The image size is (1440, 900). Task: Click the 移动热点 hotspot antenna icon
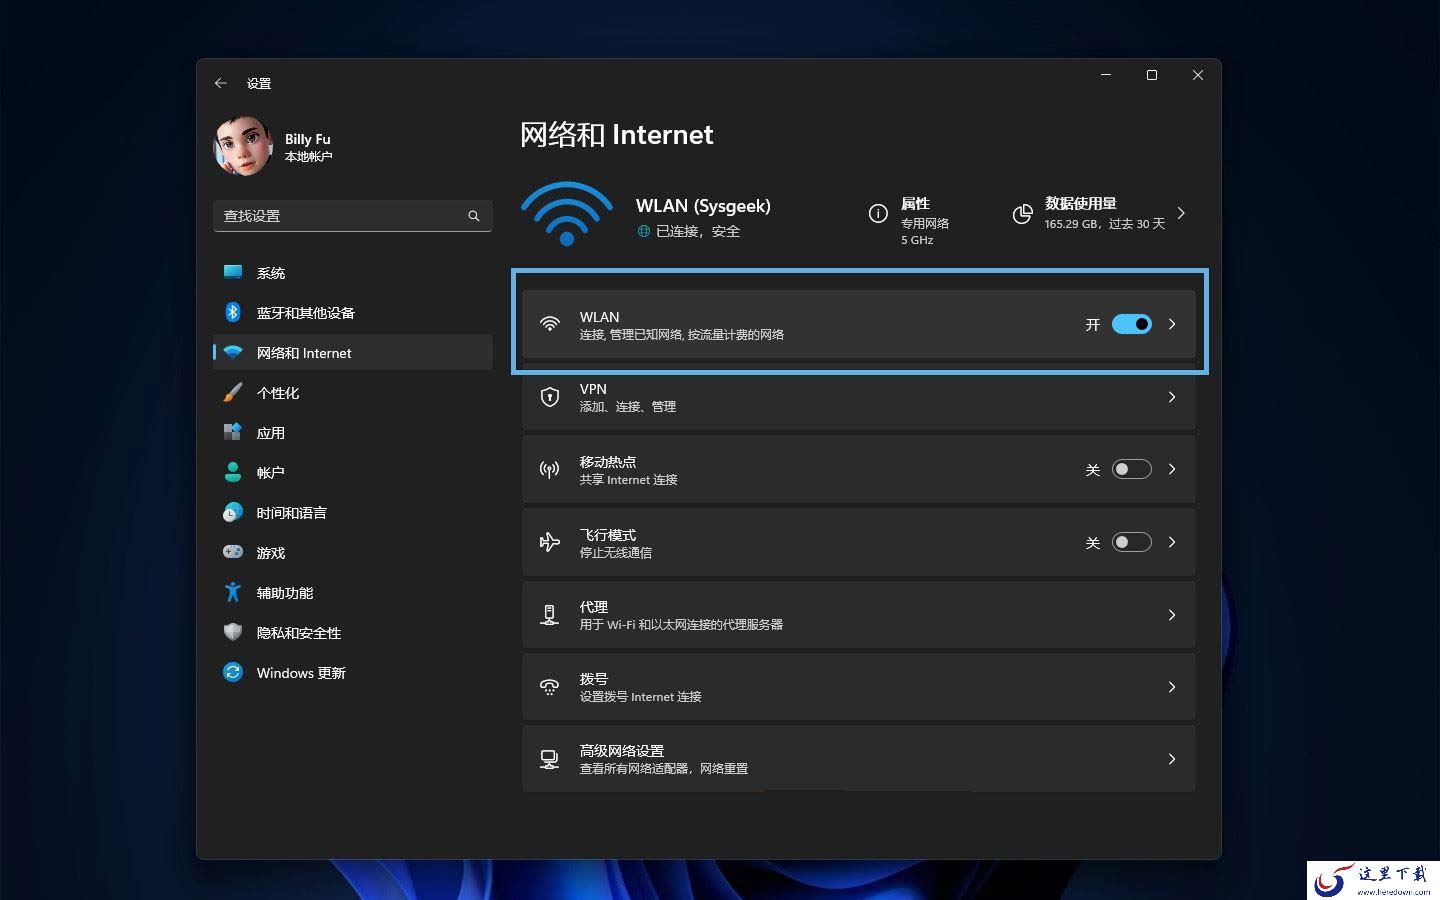[x=549, y=469]
